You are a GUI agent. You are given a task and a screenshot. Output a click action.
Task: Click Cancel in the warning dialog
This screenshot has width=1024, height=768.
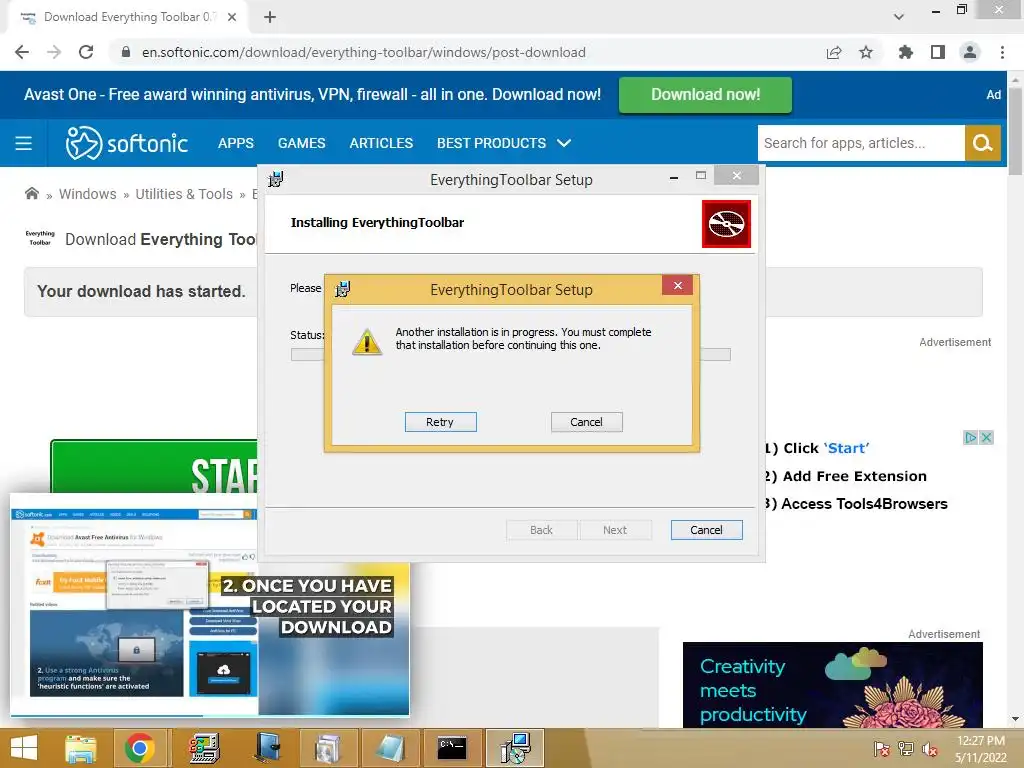tap(586, 422)
